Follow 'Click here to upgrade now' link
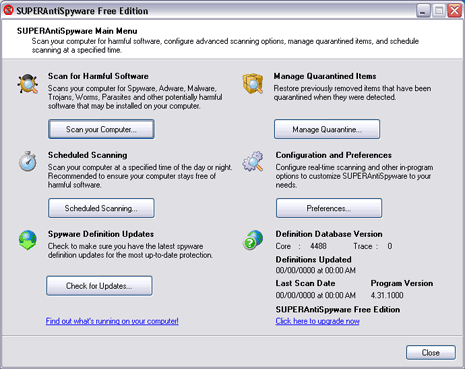The width and height of the screenshot is (465, 369). 317,321
